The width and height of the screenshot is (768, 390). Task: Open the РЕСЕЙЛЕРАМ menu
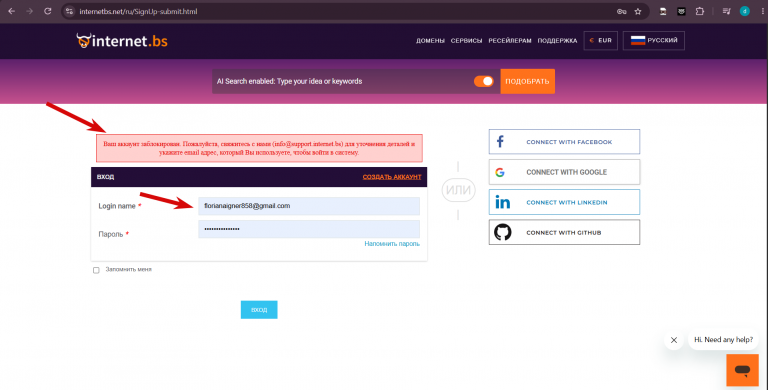(510, 41)
